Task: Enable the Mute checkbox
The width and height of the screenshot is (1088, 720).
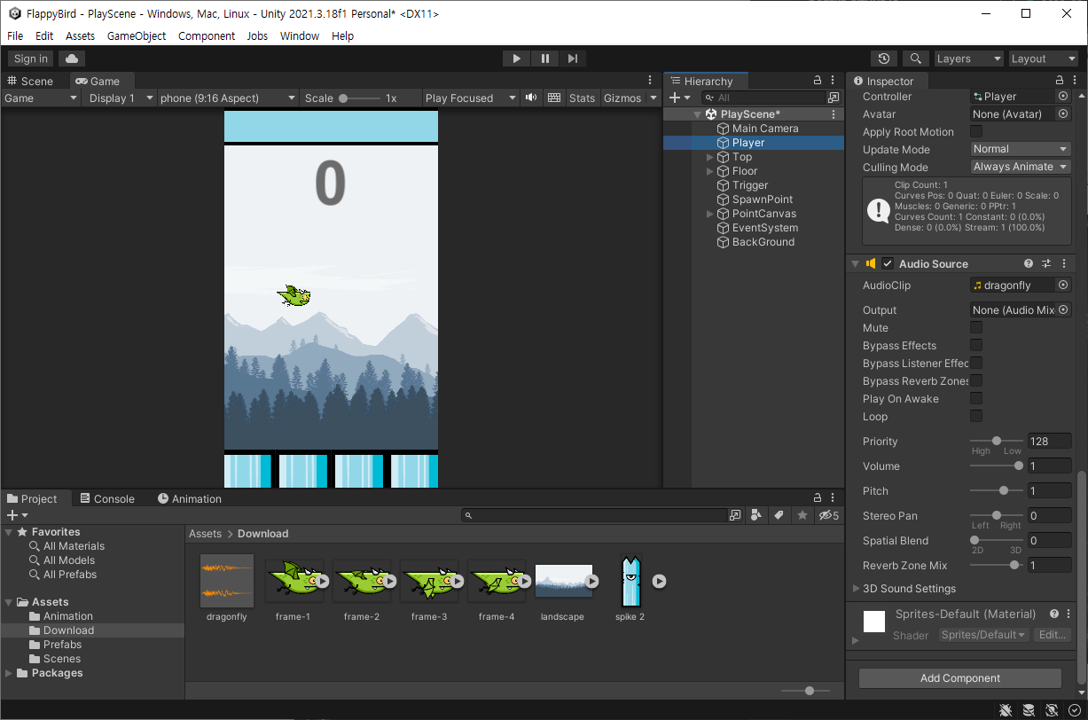Action: coord(976,327)
